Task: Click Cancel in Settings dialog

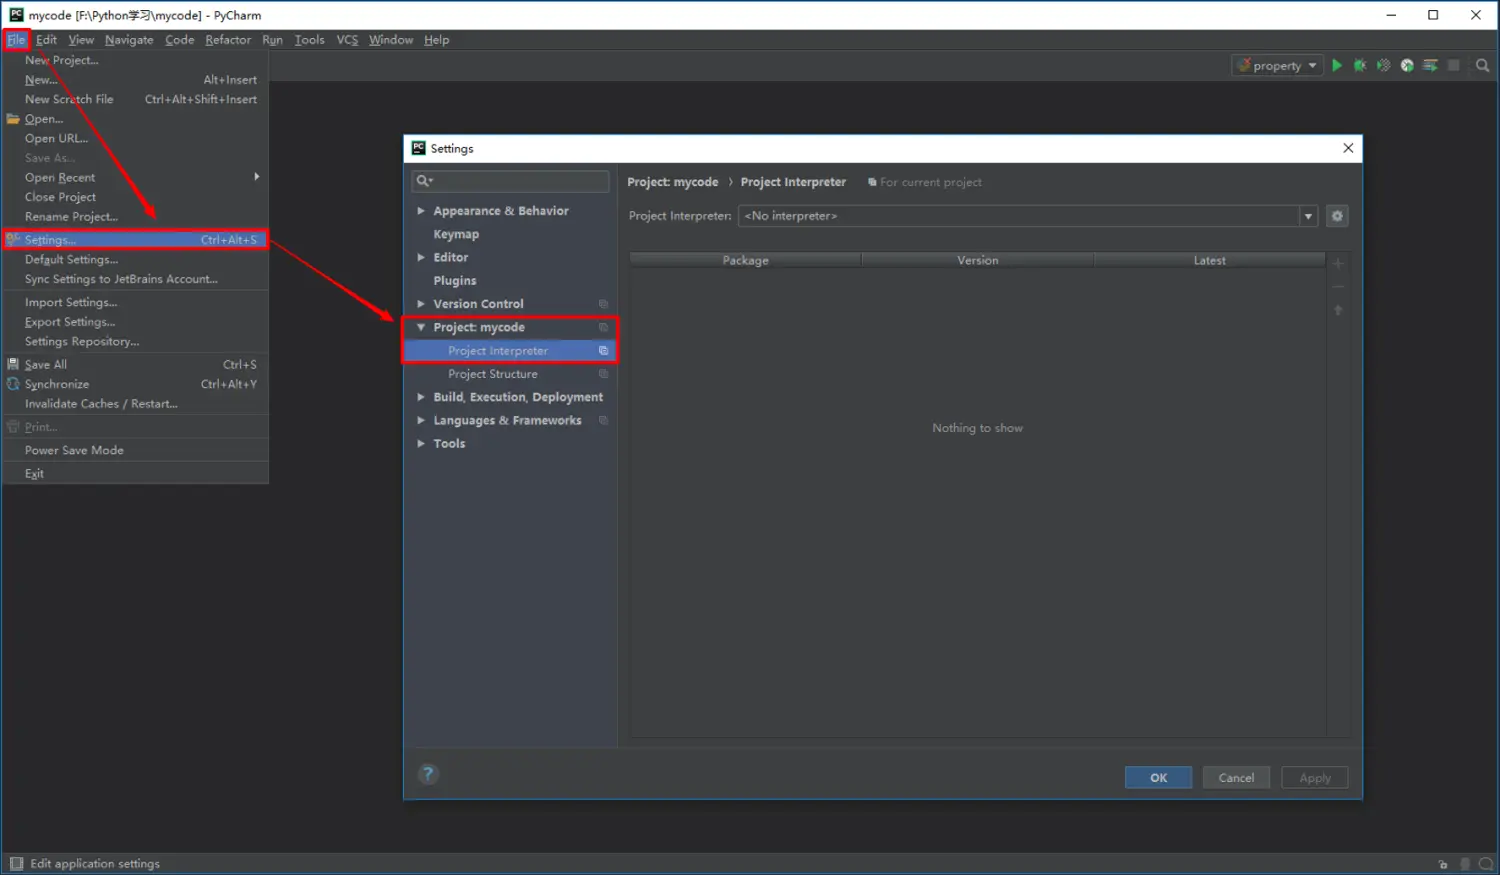Action: pos(1236,778)
